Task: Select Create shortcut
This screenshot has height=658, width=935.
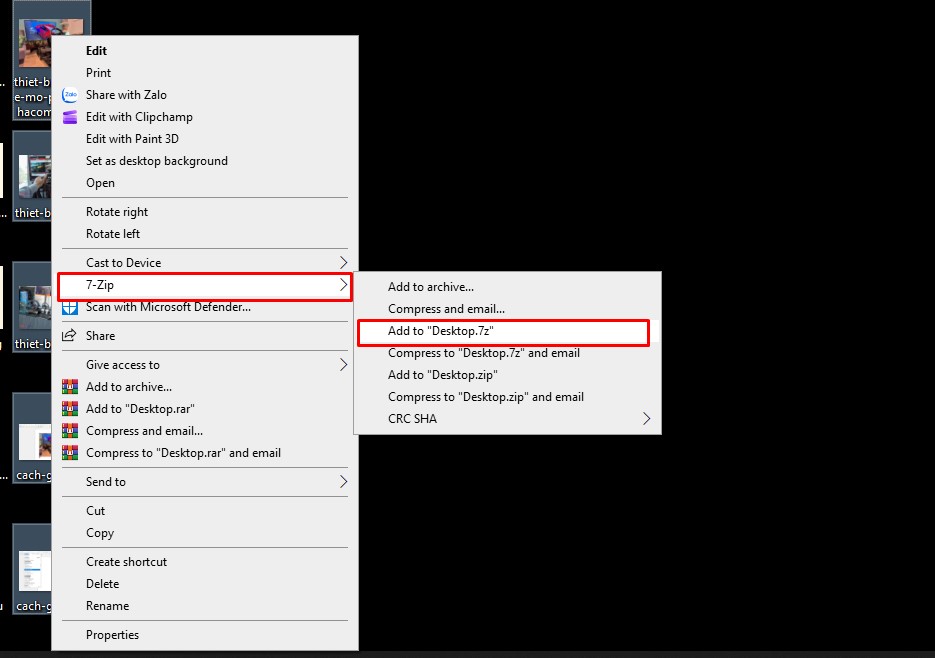Action: coord(205,562)
